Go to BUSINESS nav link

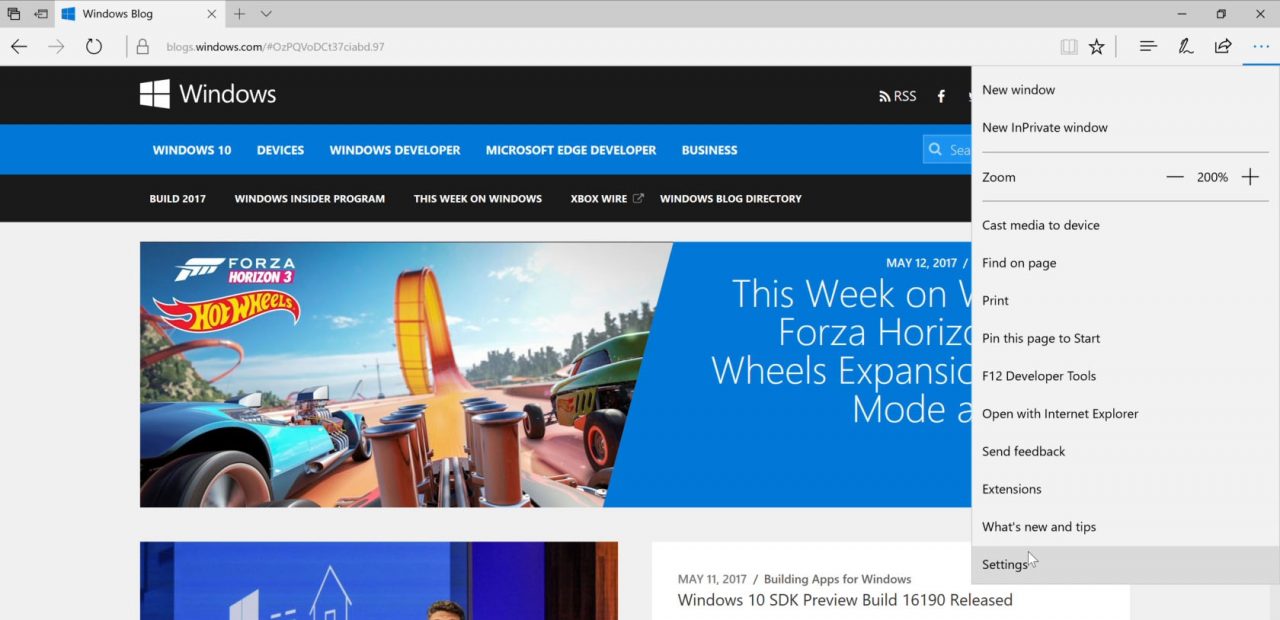tap(709, 150)
